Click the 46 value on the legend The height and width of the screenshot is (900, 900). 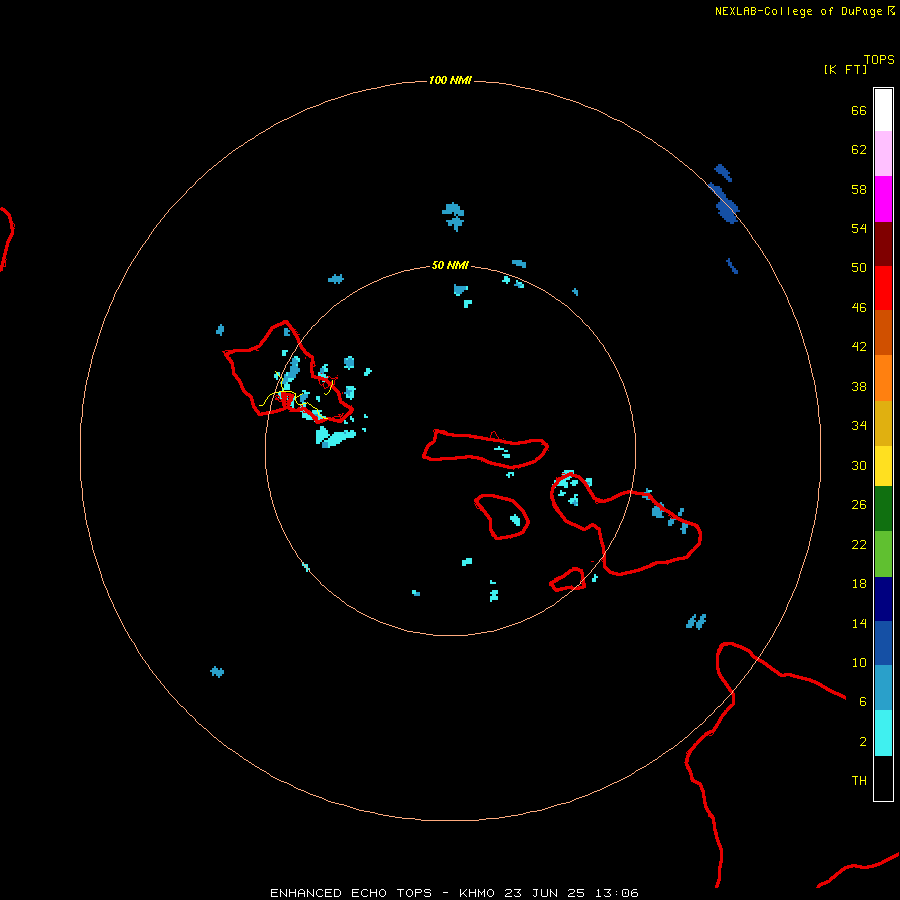click(x=859, y=308)
